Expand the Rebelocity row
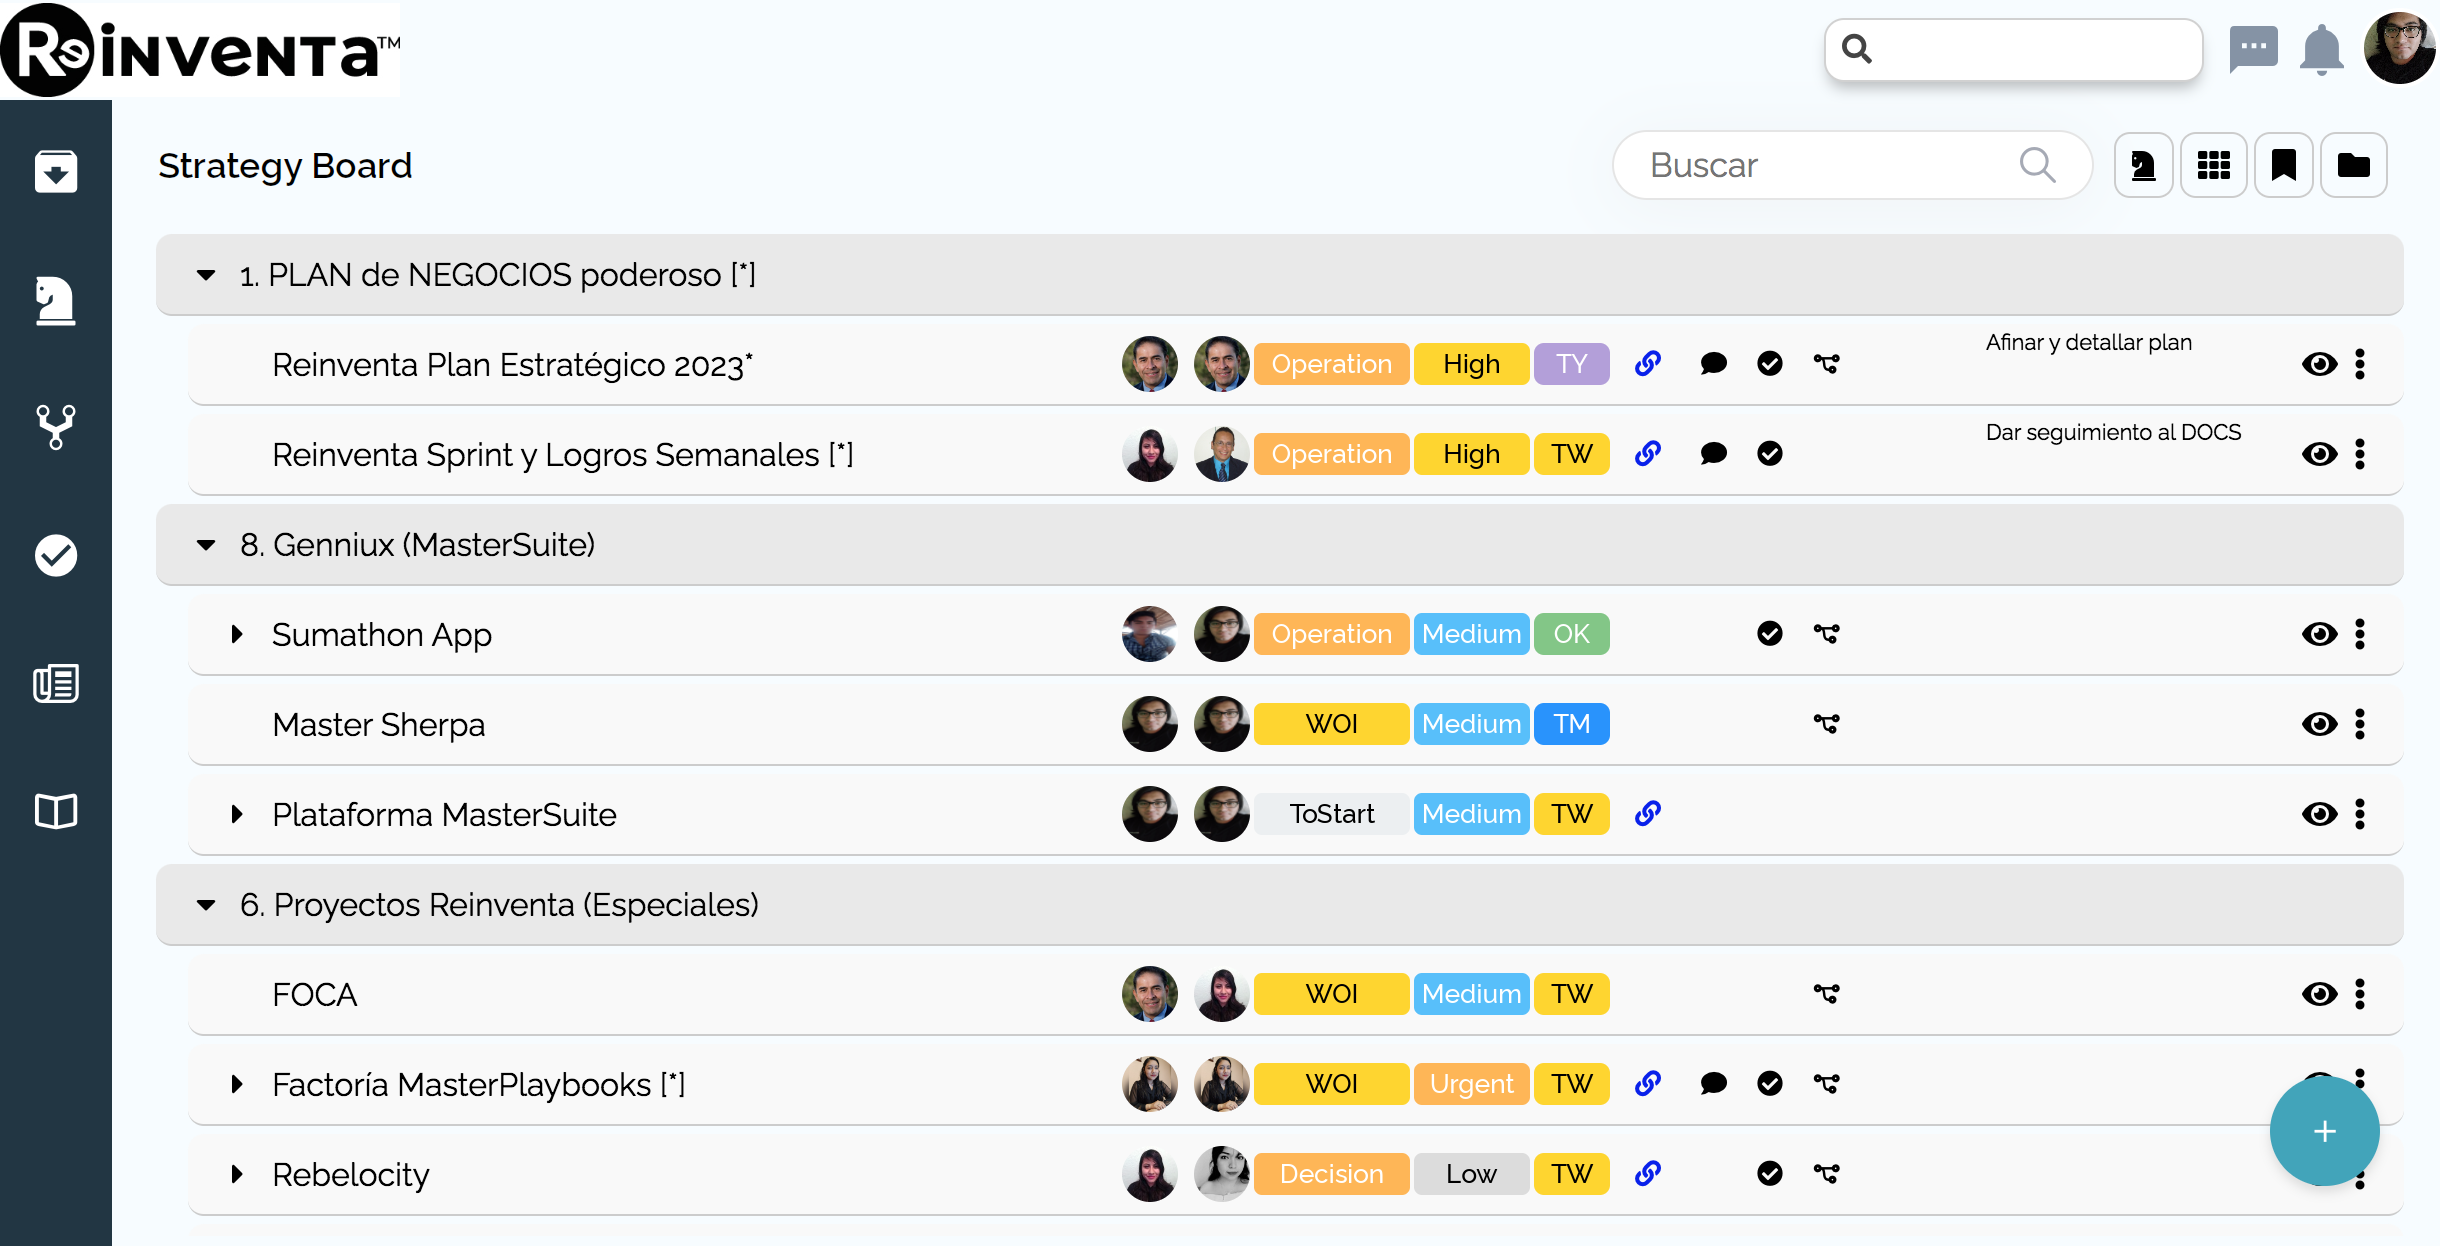 [x=237, y=1174]
